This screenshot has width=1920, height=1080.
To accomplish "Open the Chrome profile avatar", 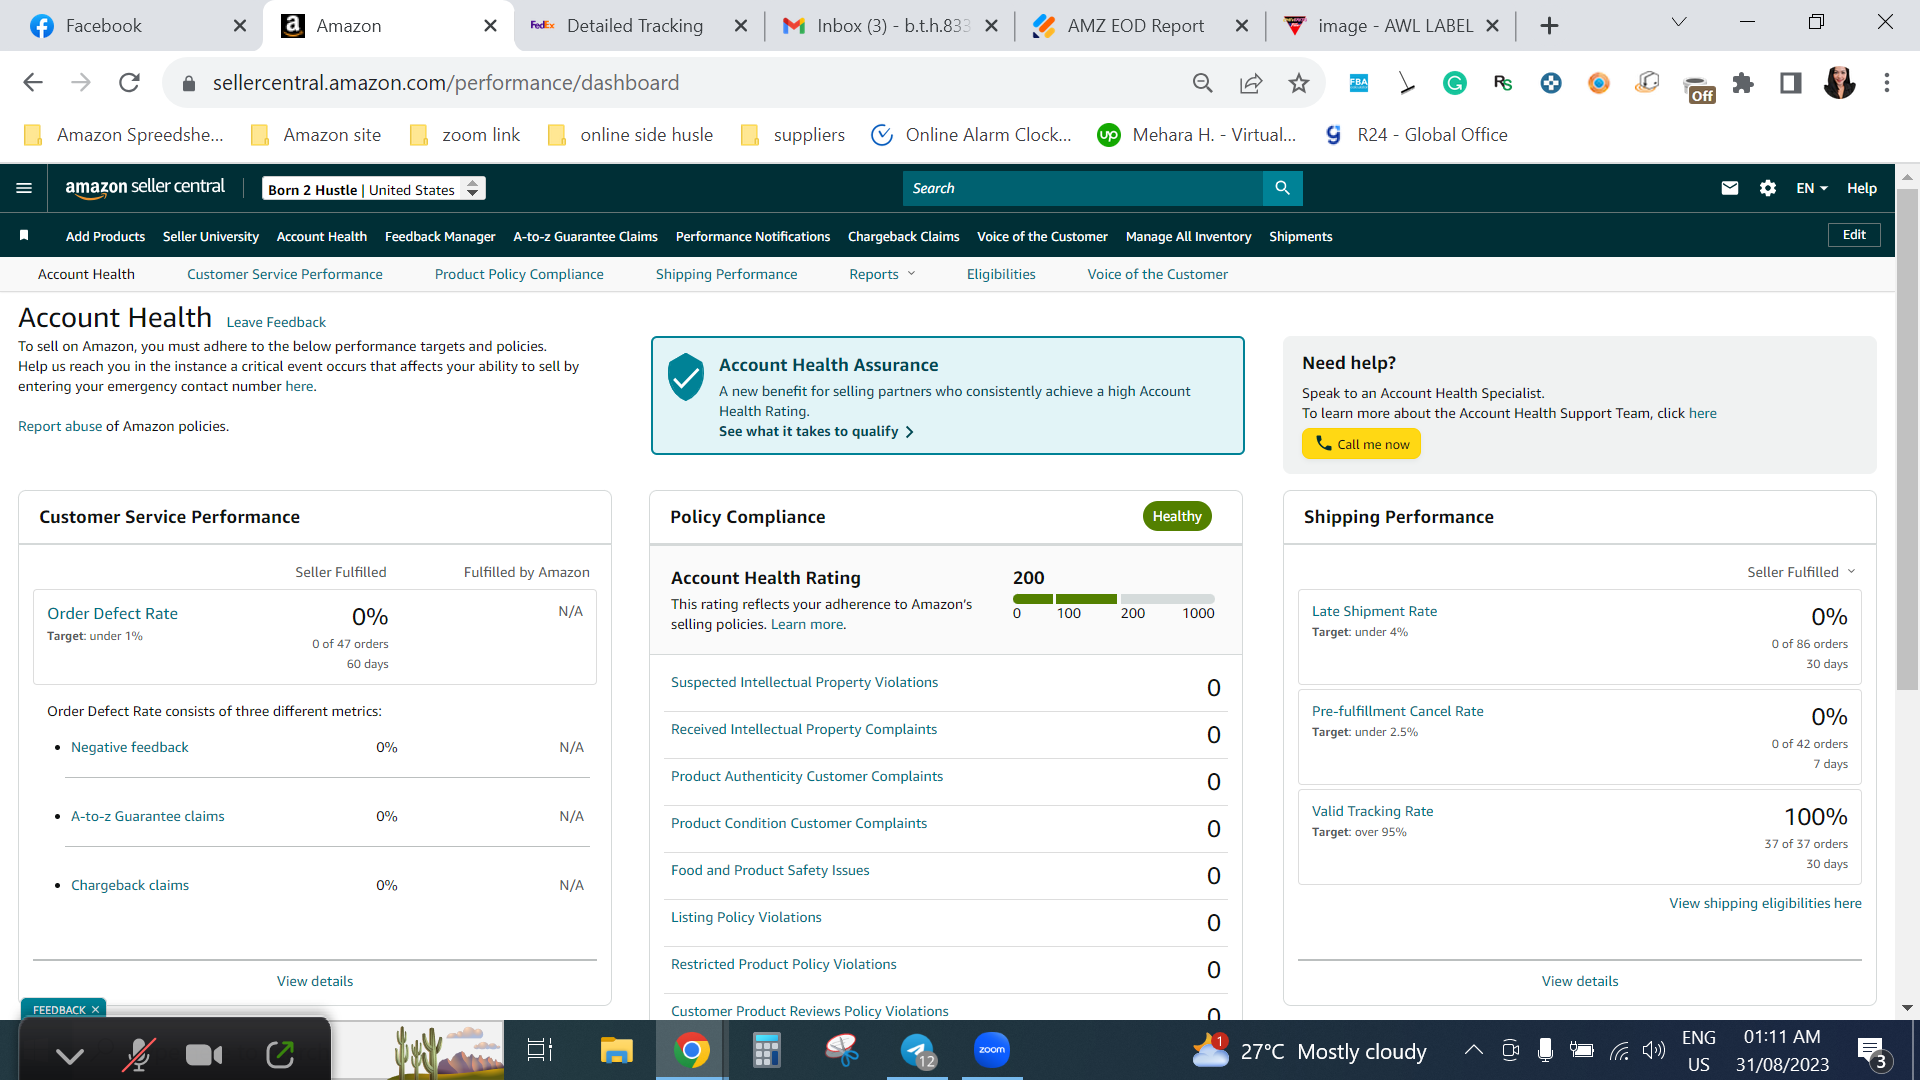I will coord(1839,83).
